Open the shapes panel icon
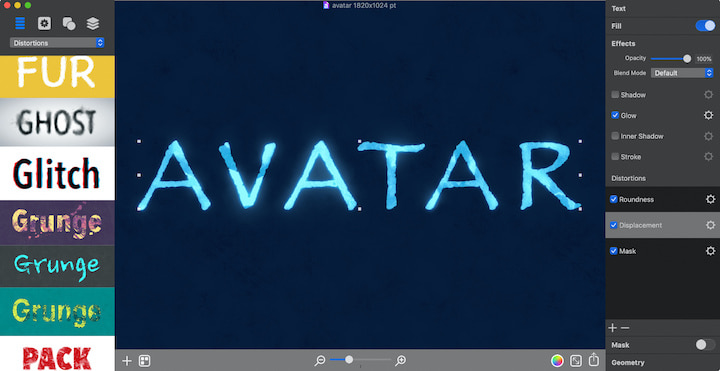The image size is (720, 371). pyautogui.click(x=69, y=23)
